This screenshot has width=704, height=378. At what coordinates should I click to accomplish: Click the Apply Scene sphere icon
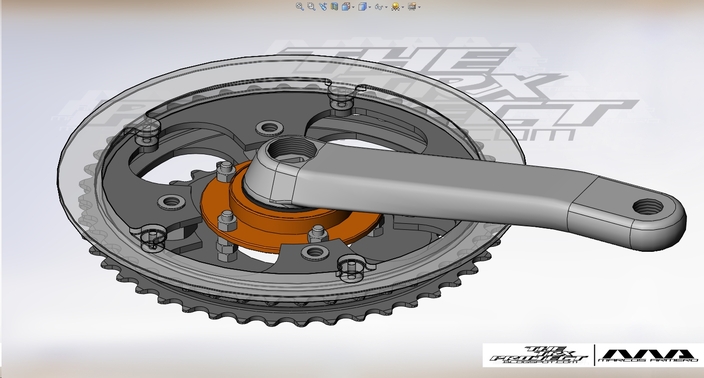(x=396, y=6)
